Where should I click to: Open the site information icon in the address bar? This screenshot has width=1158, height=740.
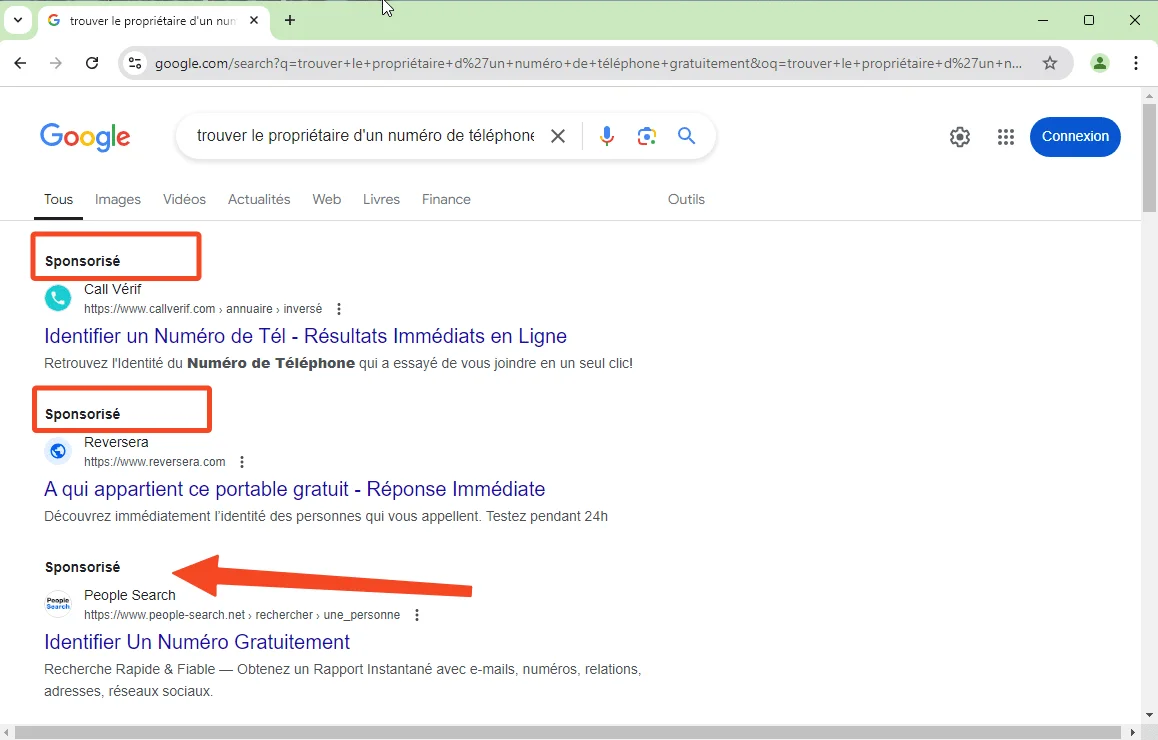[x=135, y=64]
